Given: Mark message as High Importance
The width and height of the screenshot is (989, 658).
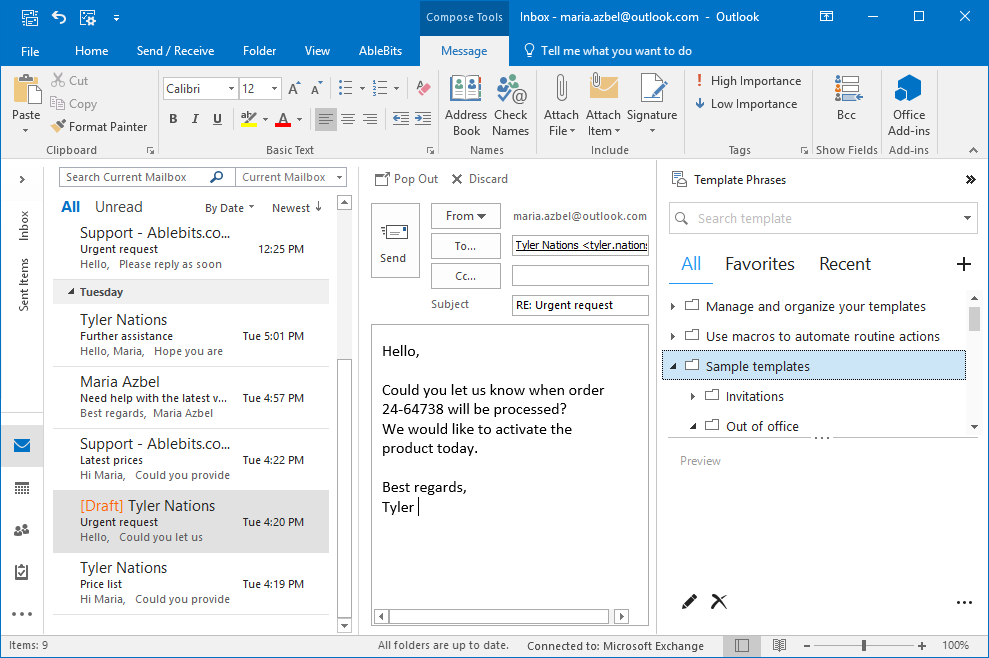Looking at the screenshot, I should [748, 81].
